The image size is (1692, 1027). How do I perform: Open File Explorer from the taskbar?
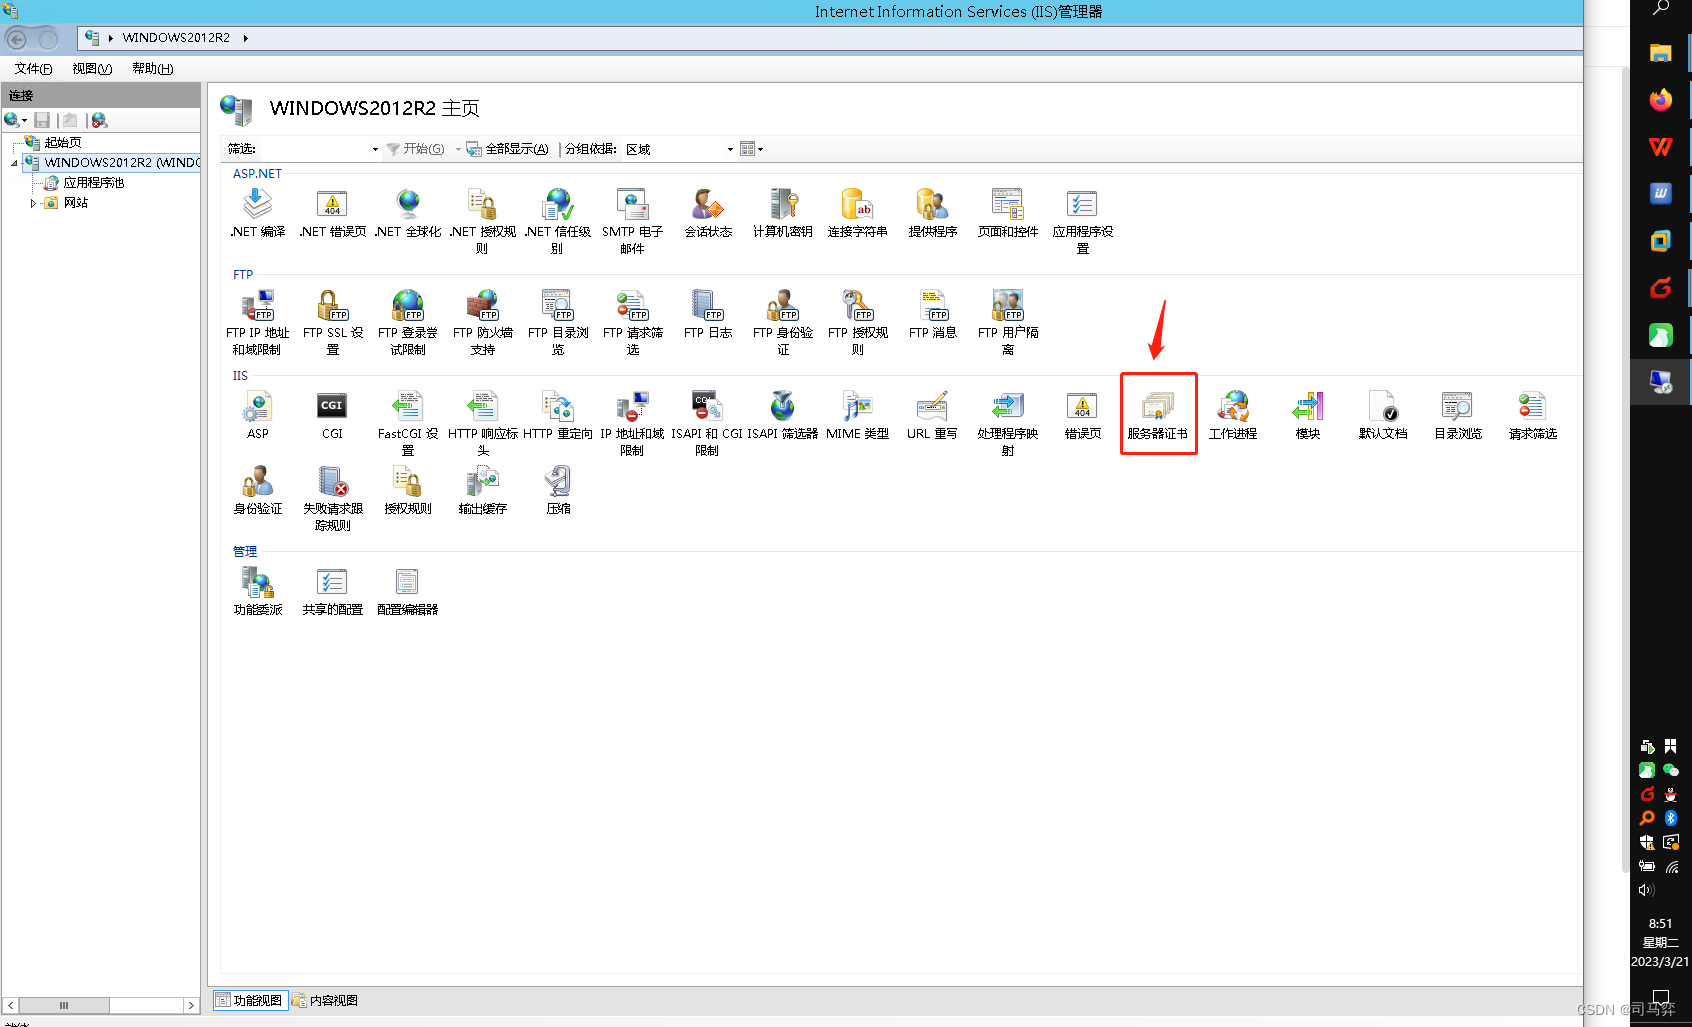pos(1661,53)
